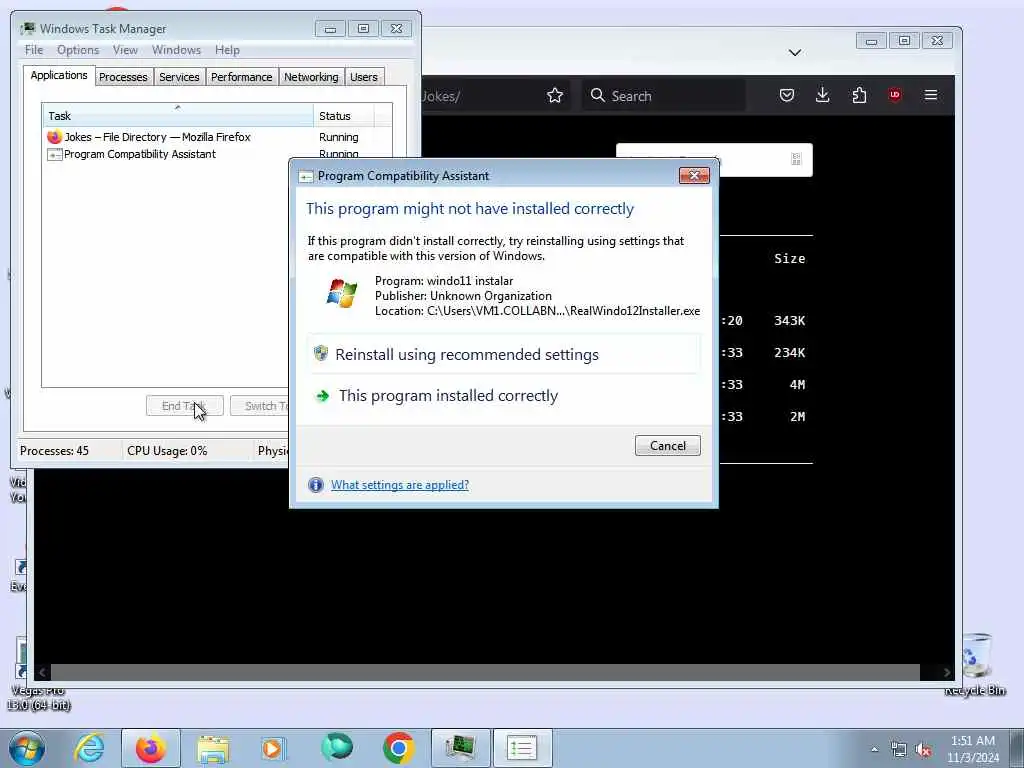Sort by the Status column header
The height and width of the screenshot is (768, 1024).
[x=344, y=116]
